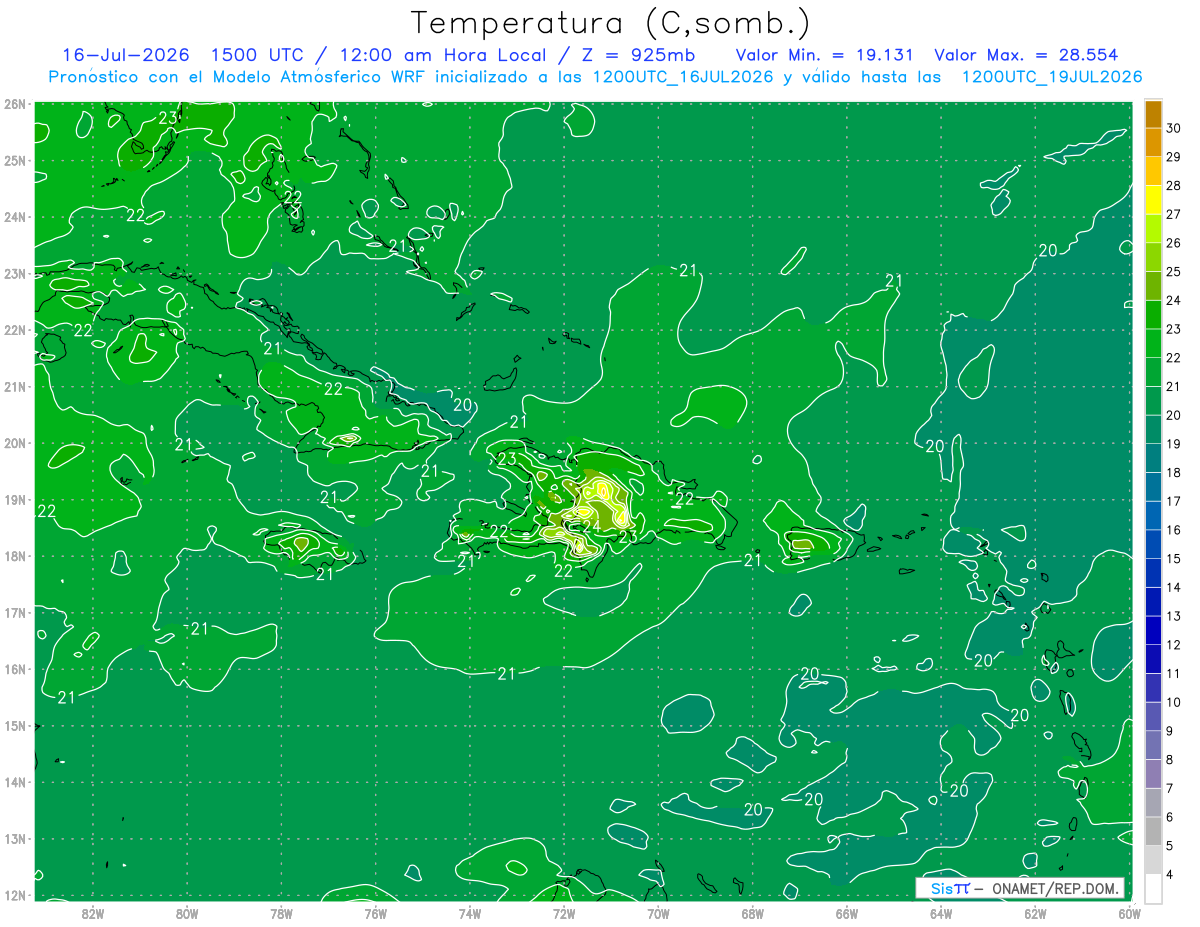Click the "Valor Max. = 28.554" value

1026,55
